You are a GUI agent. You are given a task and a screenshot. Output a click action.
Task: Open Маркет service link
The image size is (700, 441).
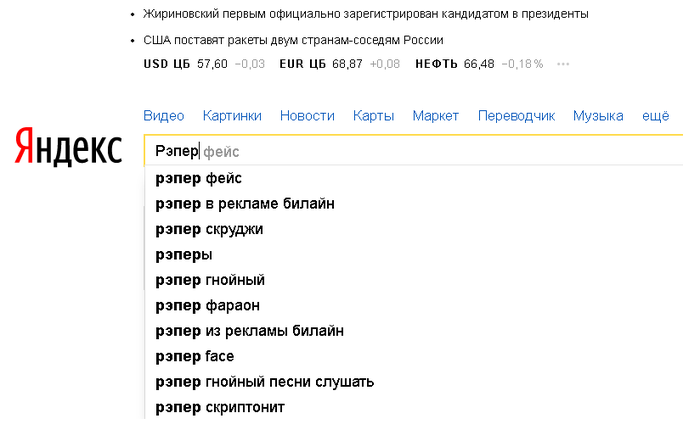[435, 116]
